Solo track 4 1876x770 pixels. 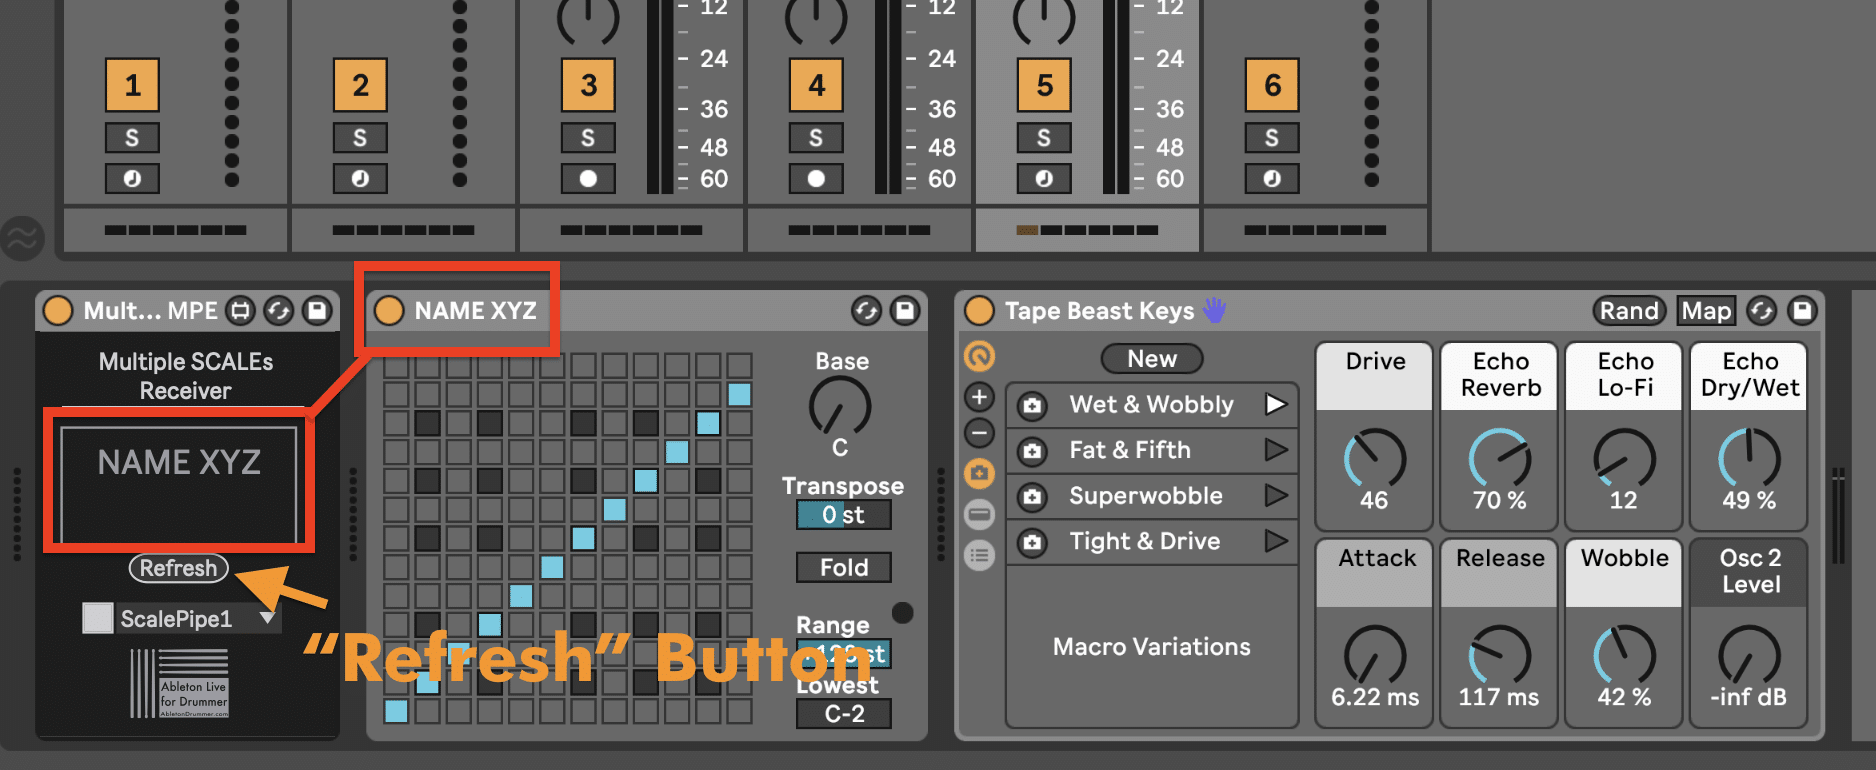click(816, 138)
